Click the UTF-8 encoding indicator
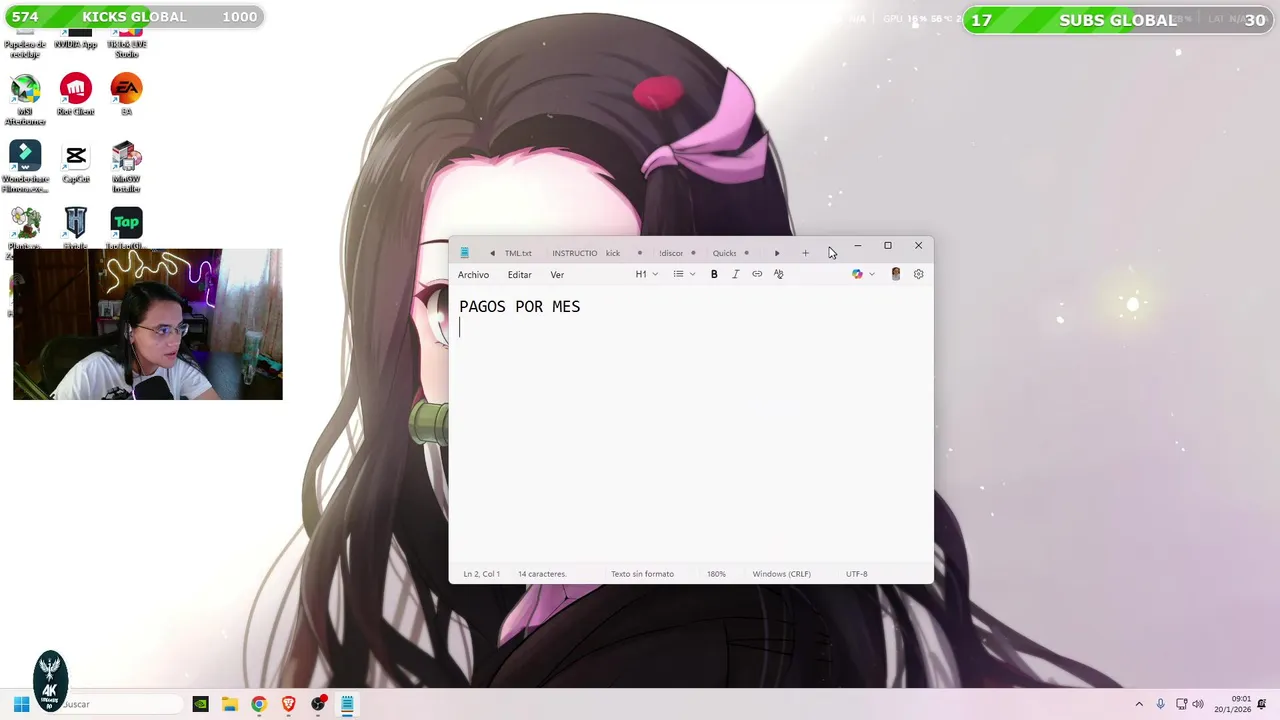The image size is (1280, 720). click(x=856, y=574)
